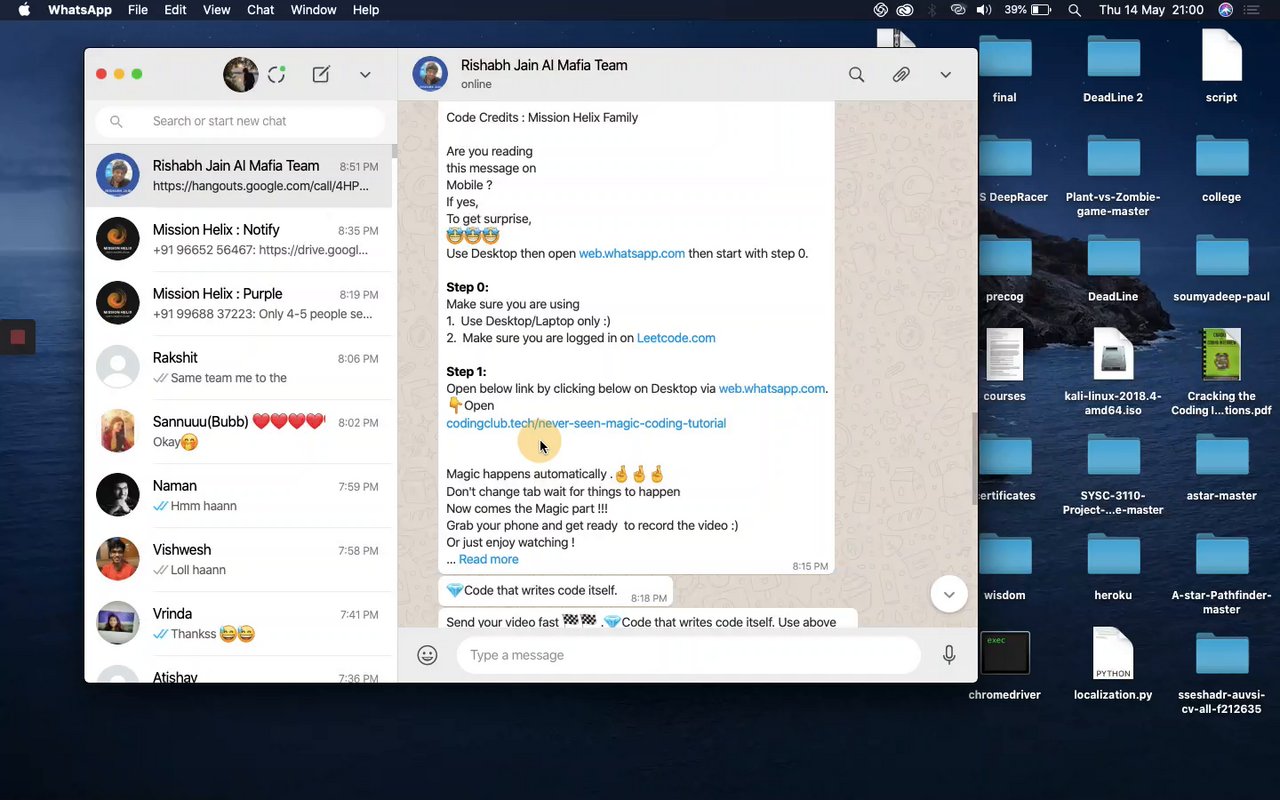Open the Sannuuu(Bubb) chat
Viewport: 1280px width, 800px height.
(240, 431)
